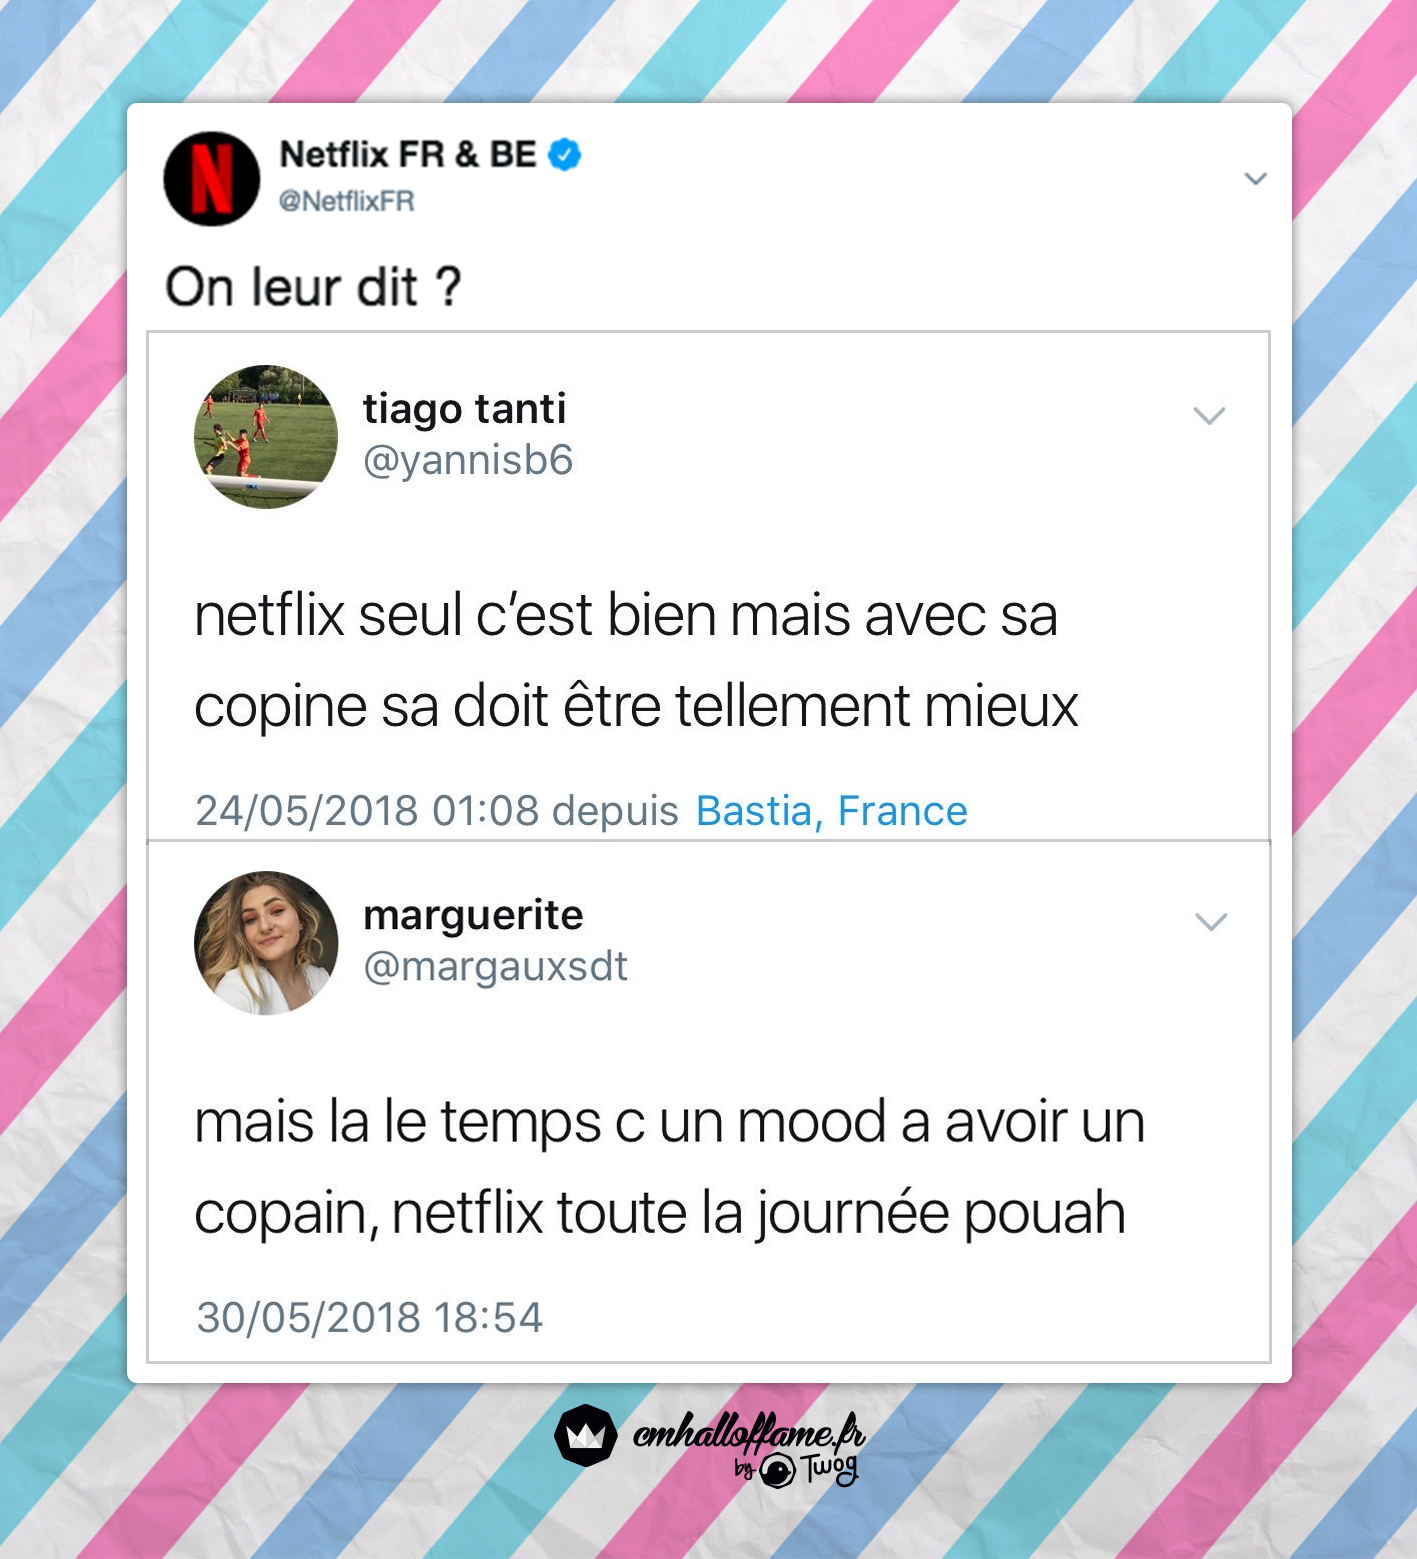Click the 24/05/2018 01:08 timestamp

click(367, 811)
